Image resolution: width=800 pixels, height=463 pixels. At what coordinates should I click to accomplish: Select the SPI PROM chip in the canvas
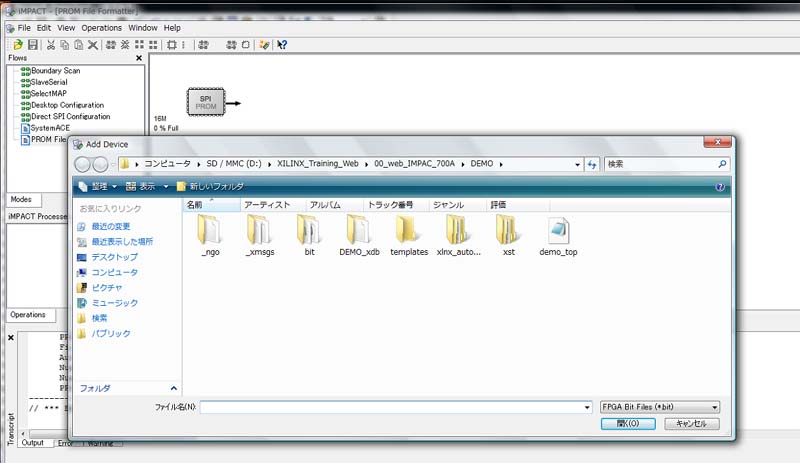(x=206, y=102)
